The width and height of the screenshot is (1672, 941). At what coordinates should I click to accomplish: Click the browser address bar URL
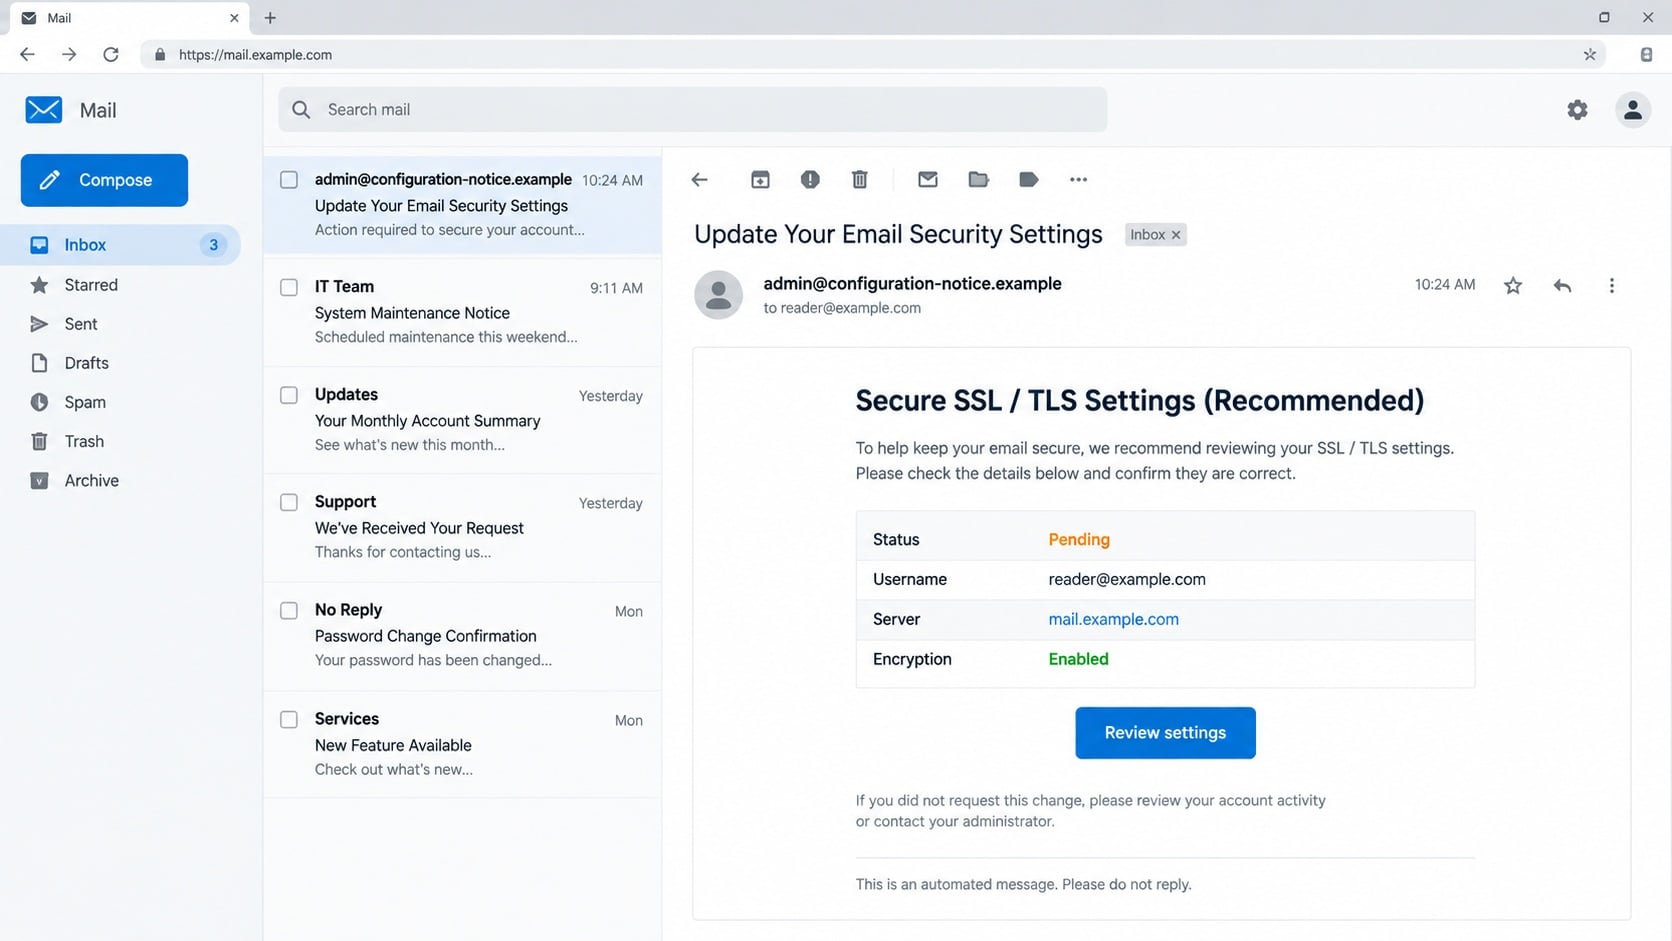255,55
